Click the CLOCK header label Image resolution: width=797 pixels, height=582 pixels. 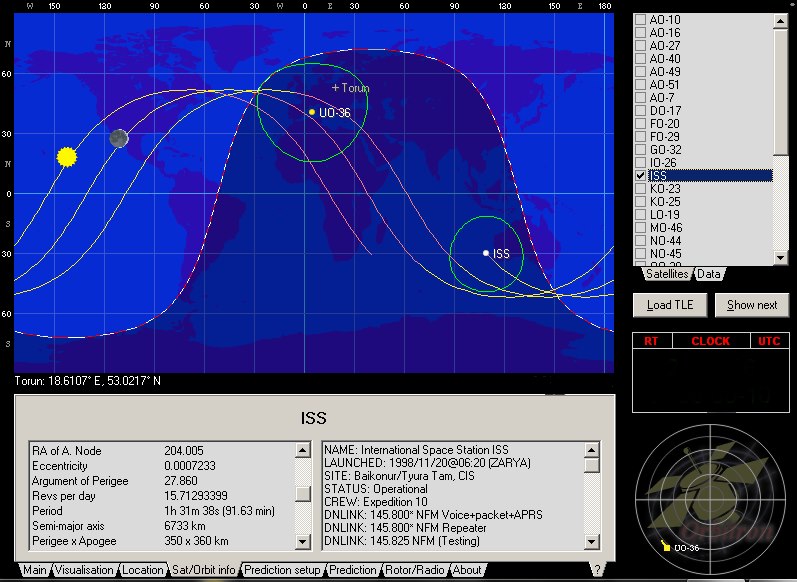(711, 341)
